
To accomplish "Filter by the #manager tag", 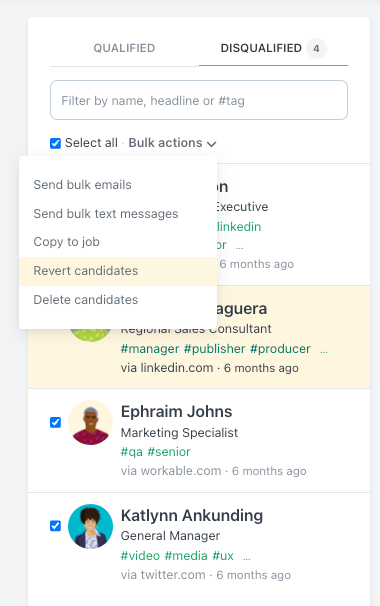I will [x=150, y=349].
